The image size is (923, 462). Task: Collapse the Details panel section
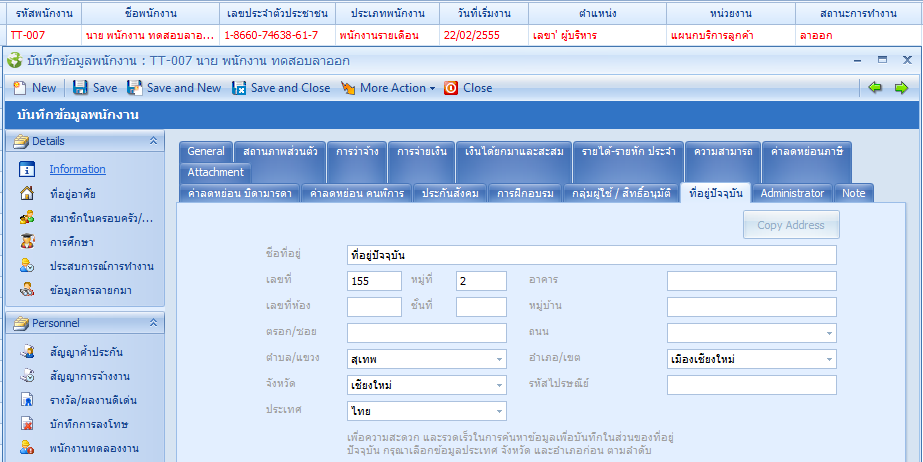[153, 141]
